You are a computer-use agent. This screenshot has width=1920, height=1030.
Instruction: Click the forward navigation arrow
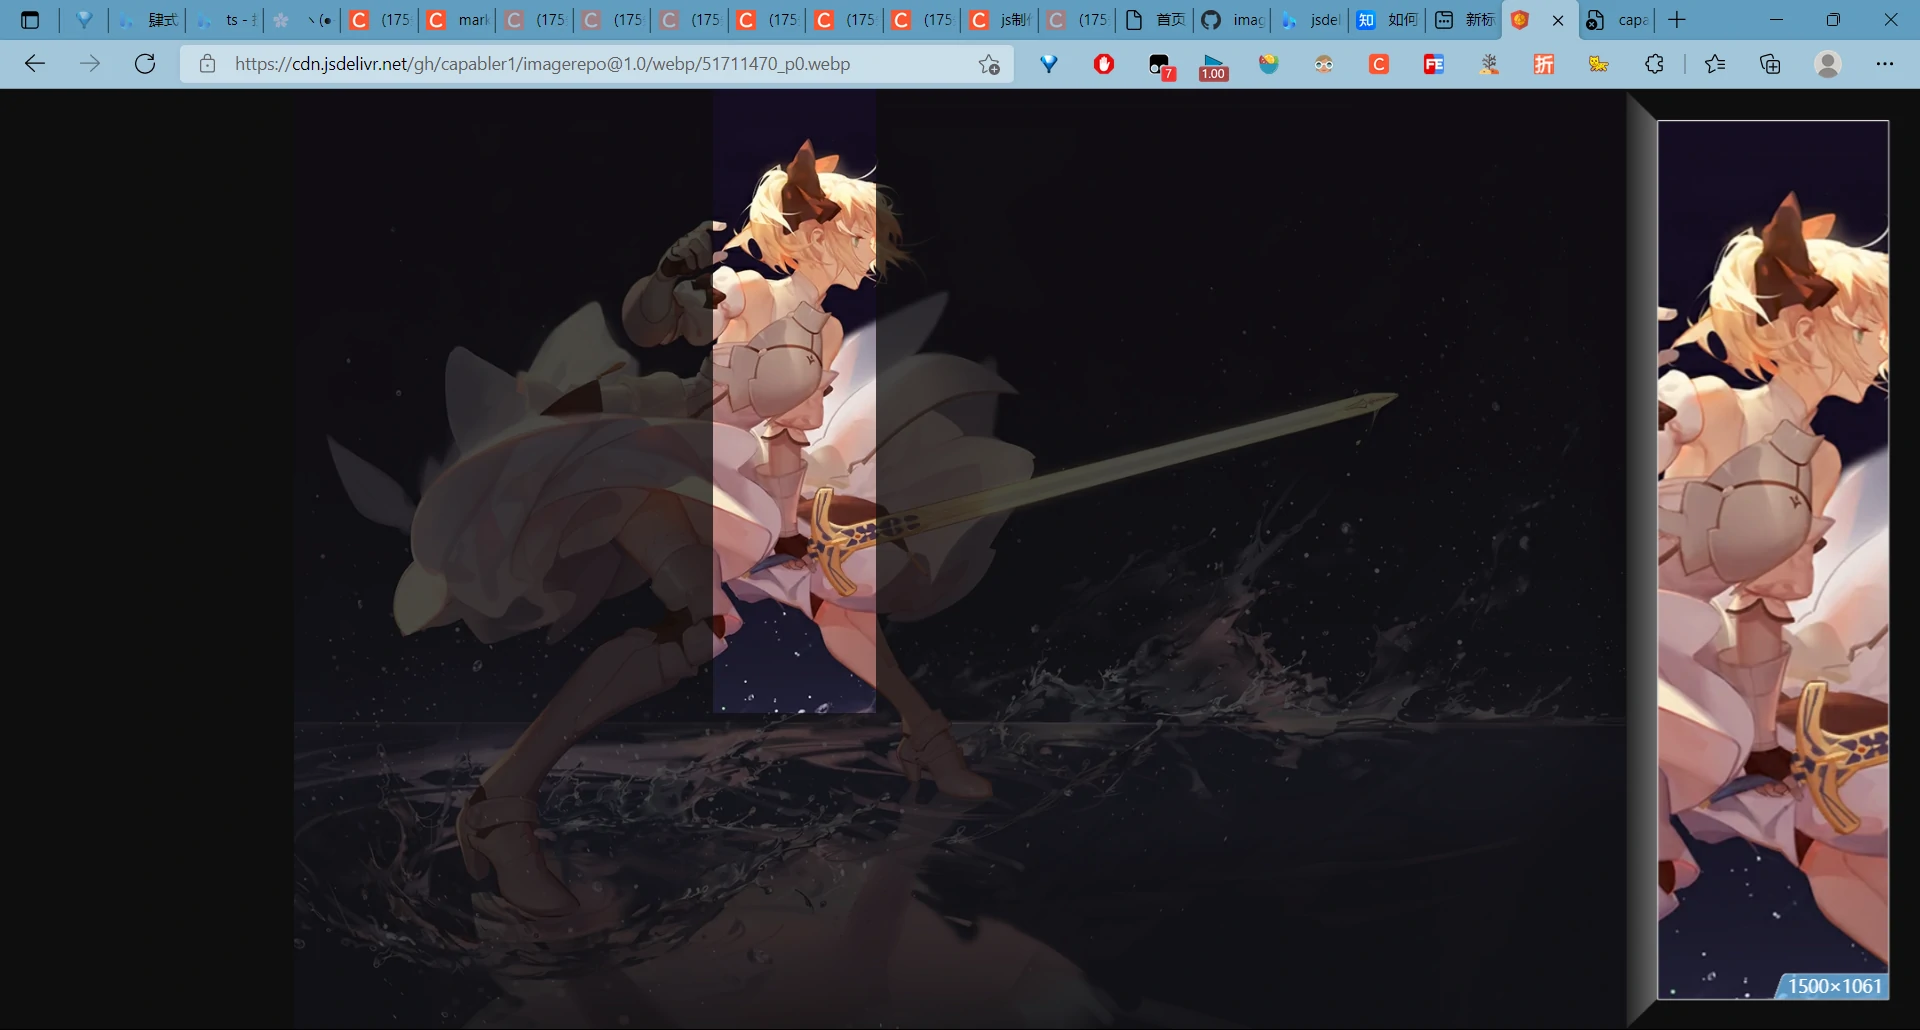click(90, 64)
